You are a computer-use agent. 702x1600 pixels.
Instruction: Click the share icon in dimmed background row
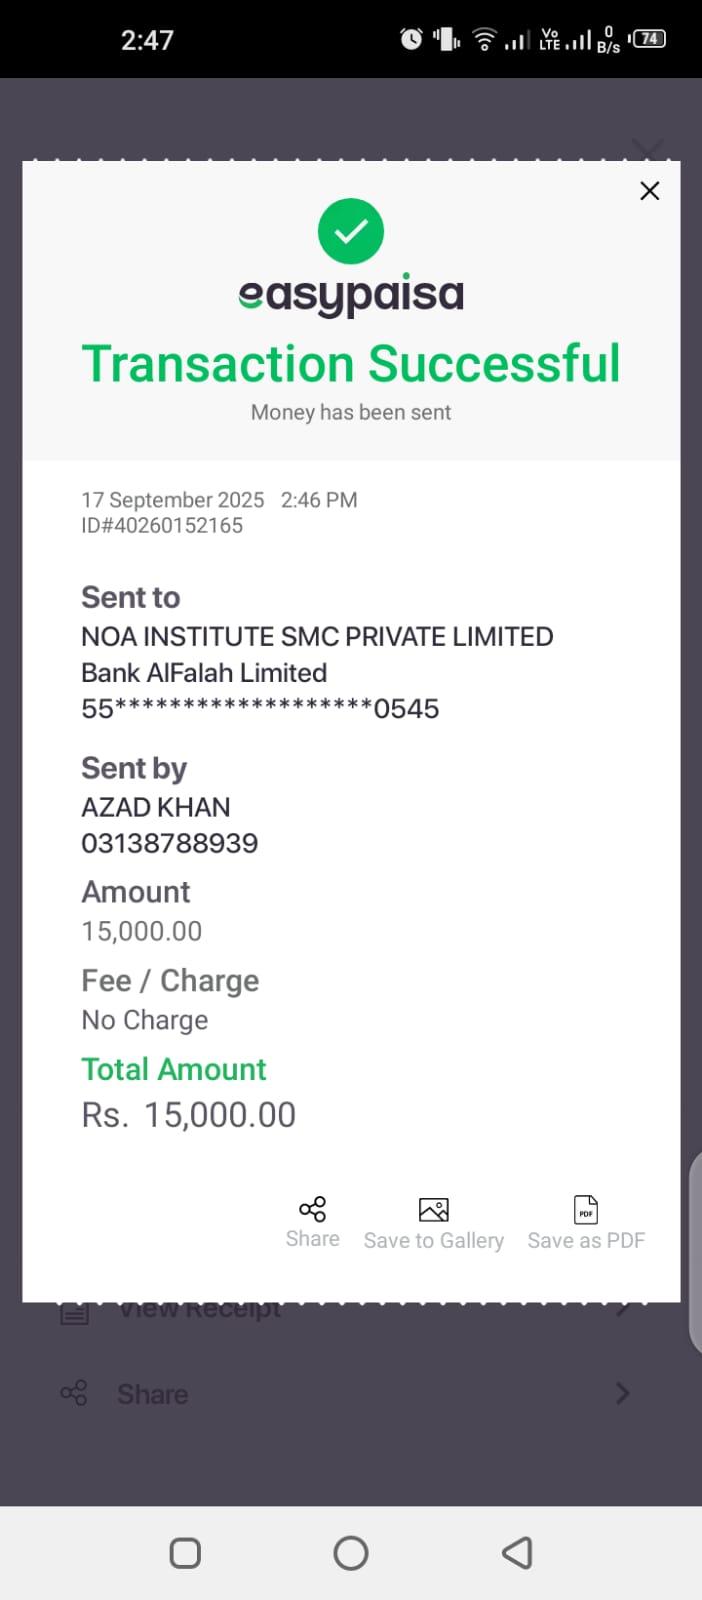click(74, 1393)
